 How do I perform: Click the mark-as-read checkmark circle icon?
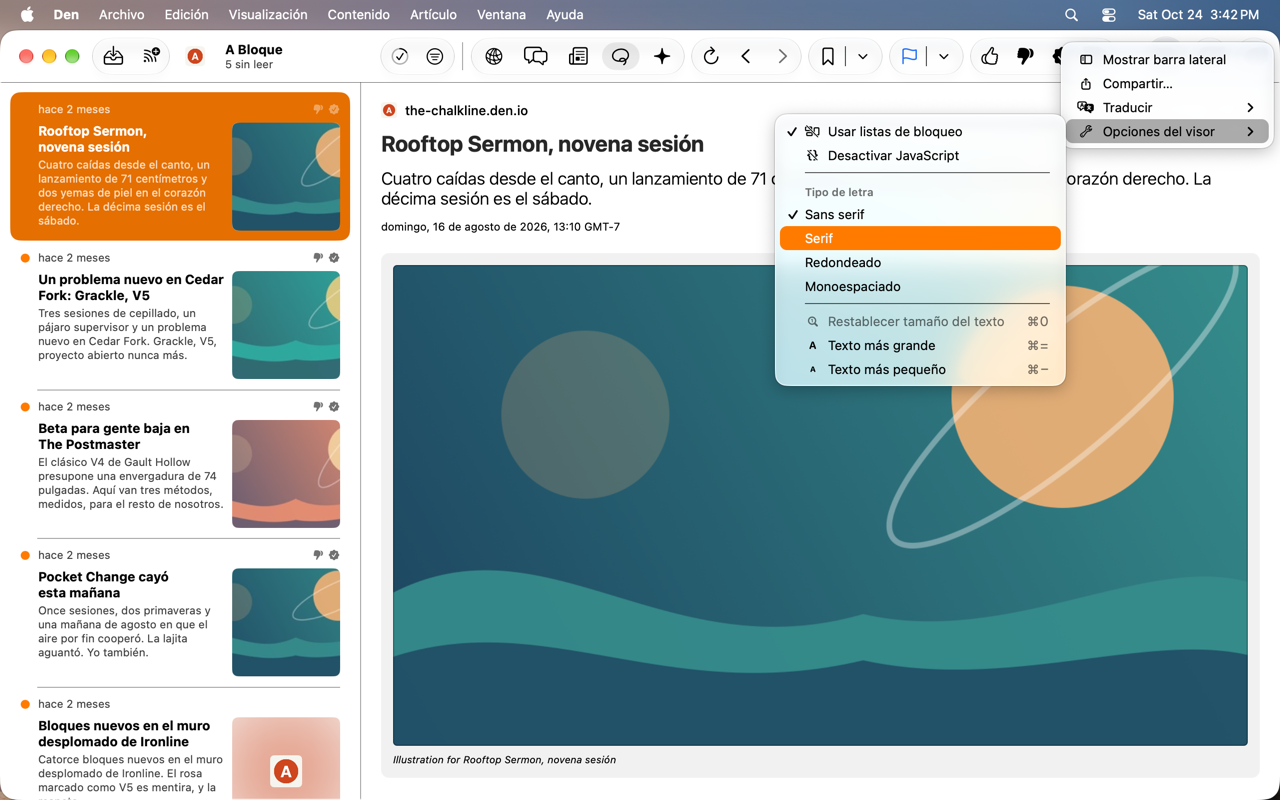(400, 57)
